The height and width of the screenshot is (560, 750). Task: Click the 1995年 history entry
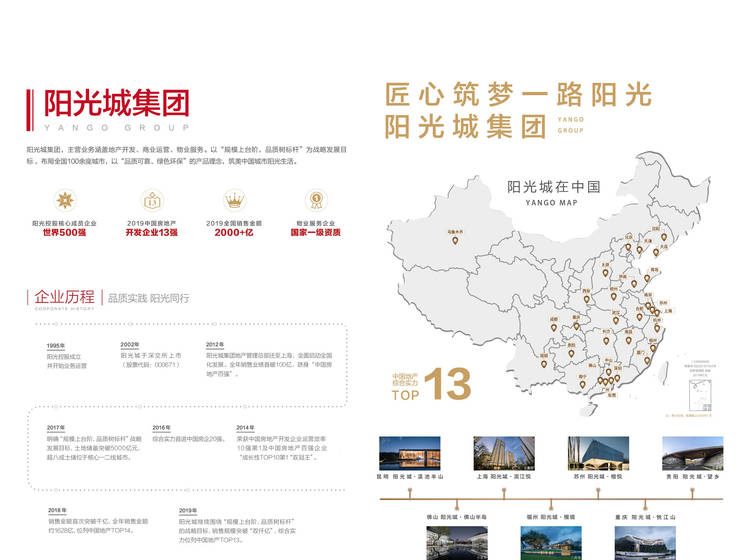click(x=67, y=356)
